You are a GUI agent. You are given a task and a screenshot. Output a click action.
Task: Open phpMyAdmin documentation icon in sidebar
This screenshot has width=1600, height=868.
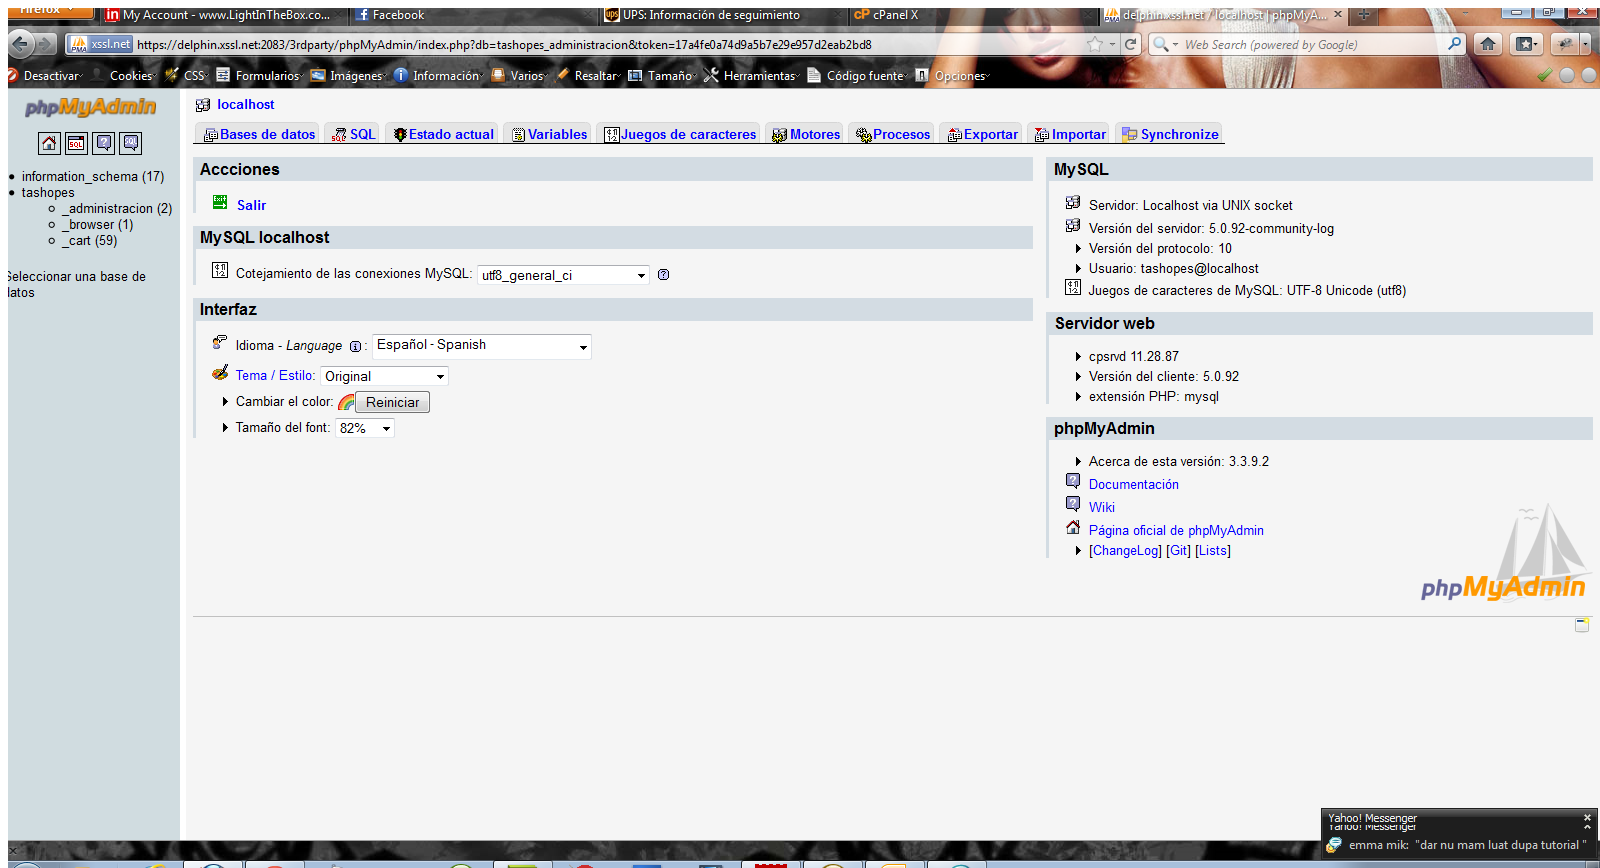(x=103, y=144)
